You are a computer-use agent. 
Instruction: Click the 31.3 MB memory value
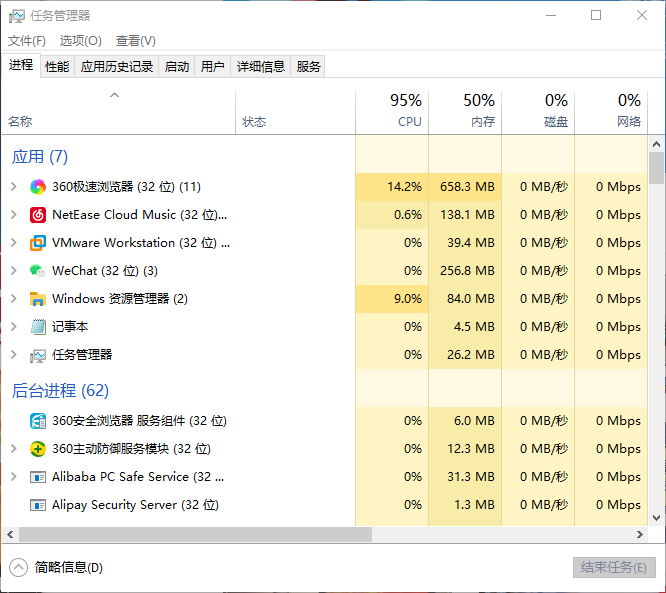click(x=471, y=477)
